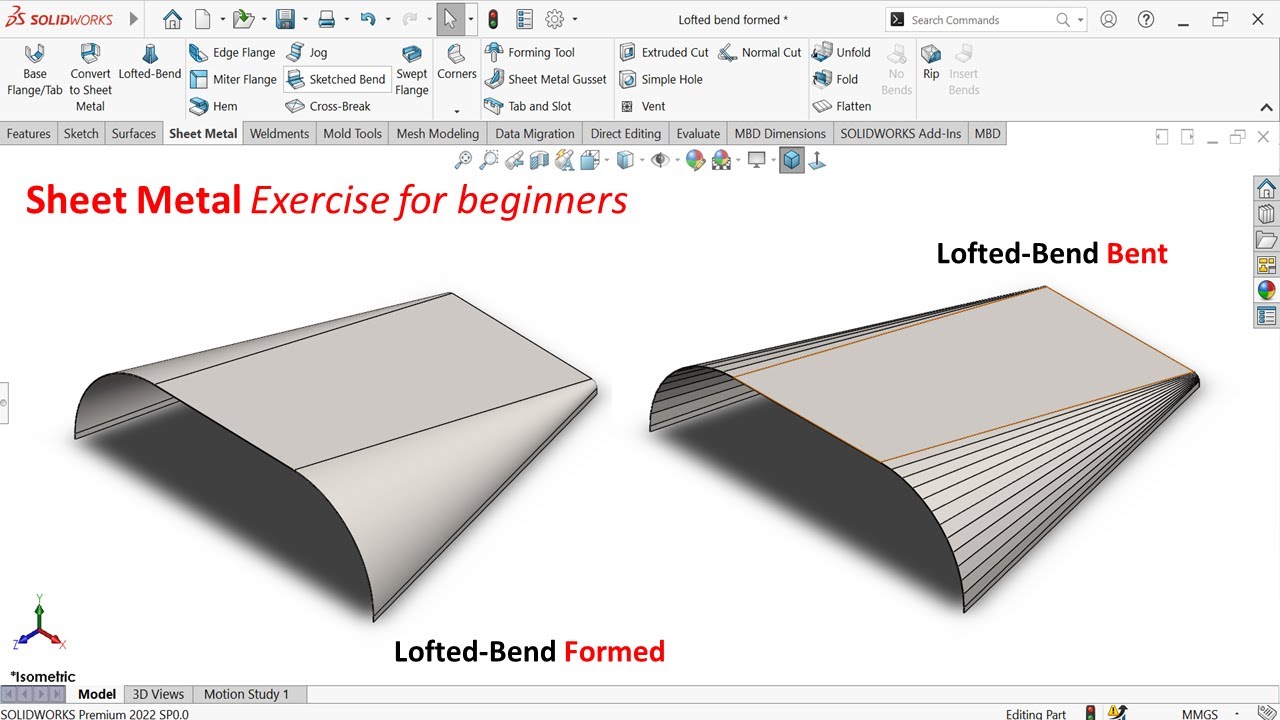Choose Convert to Sheet Metal

[x=90, y=77]
